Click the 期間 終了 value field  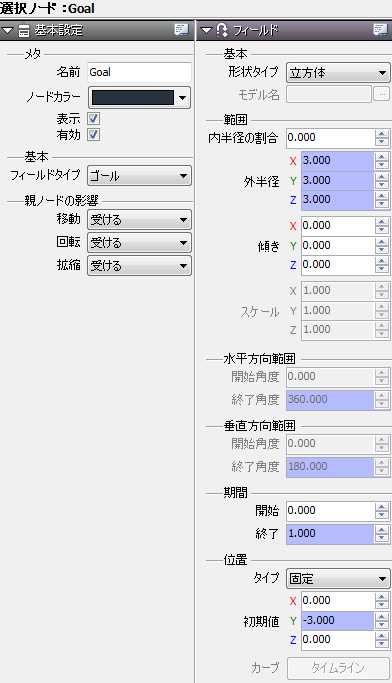coord(330,534)
